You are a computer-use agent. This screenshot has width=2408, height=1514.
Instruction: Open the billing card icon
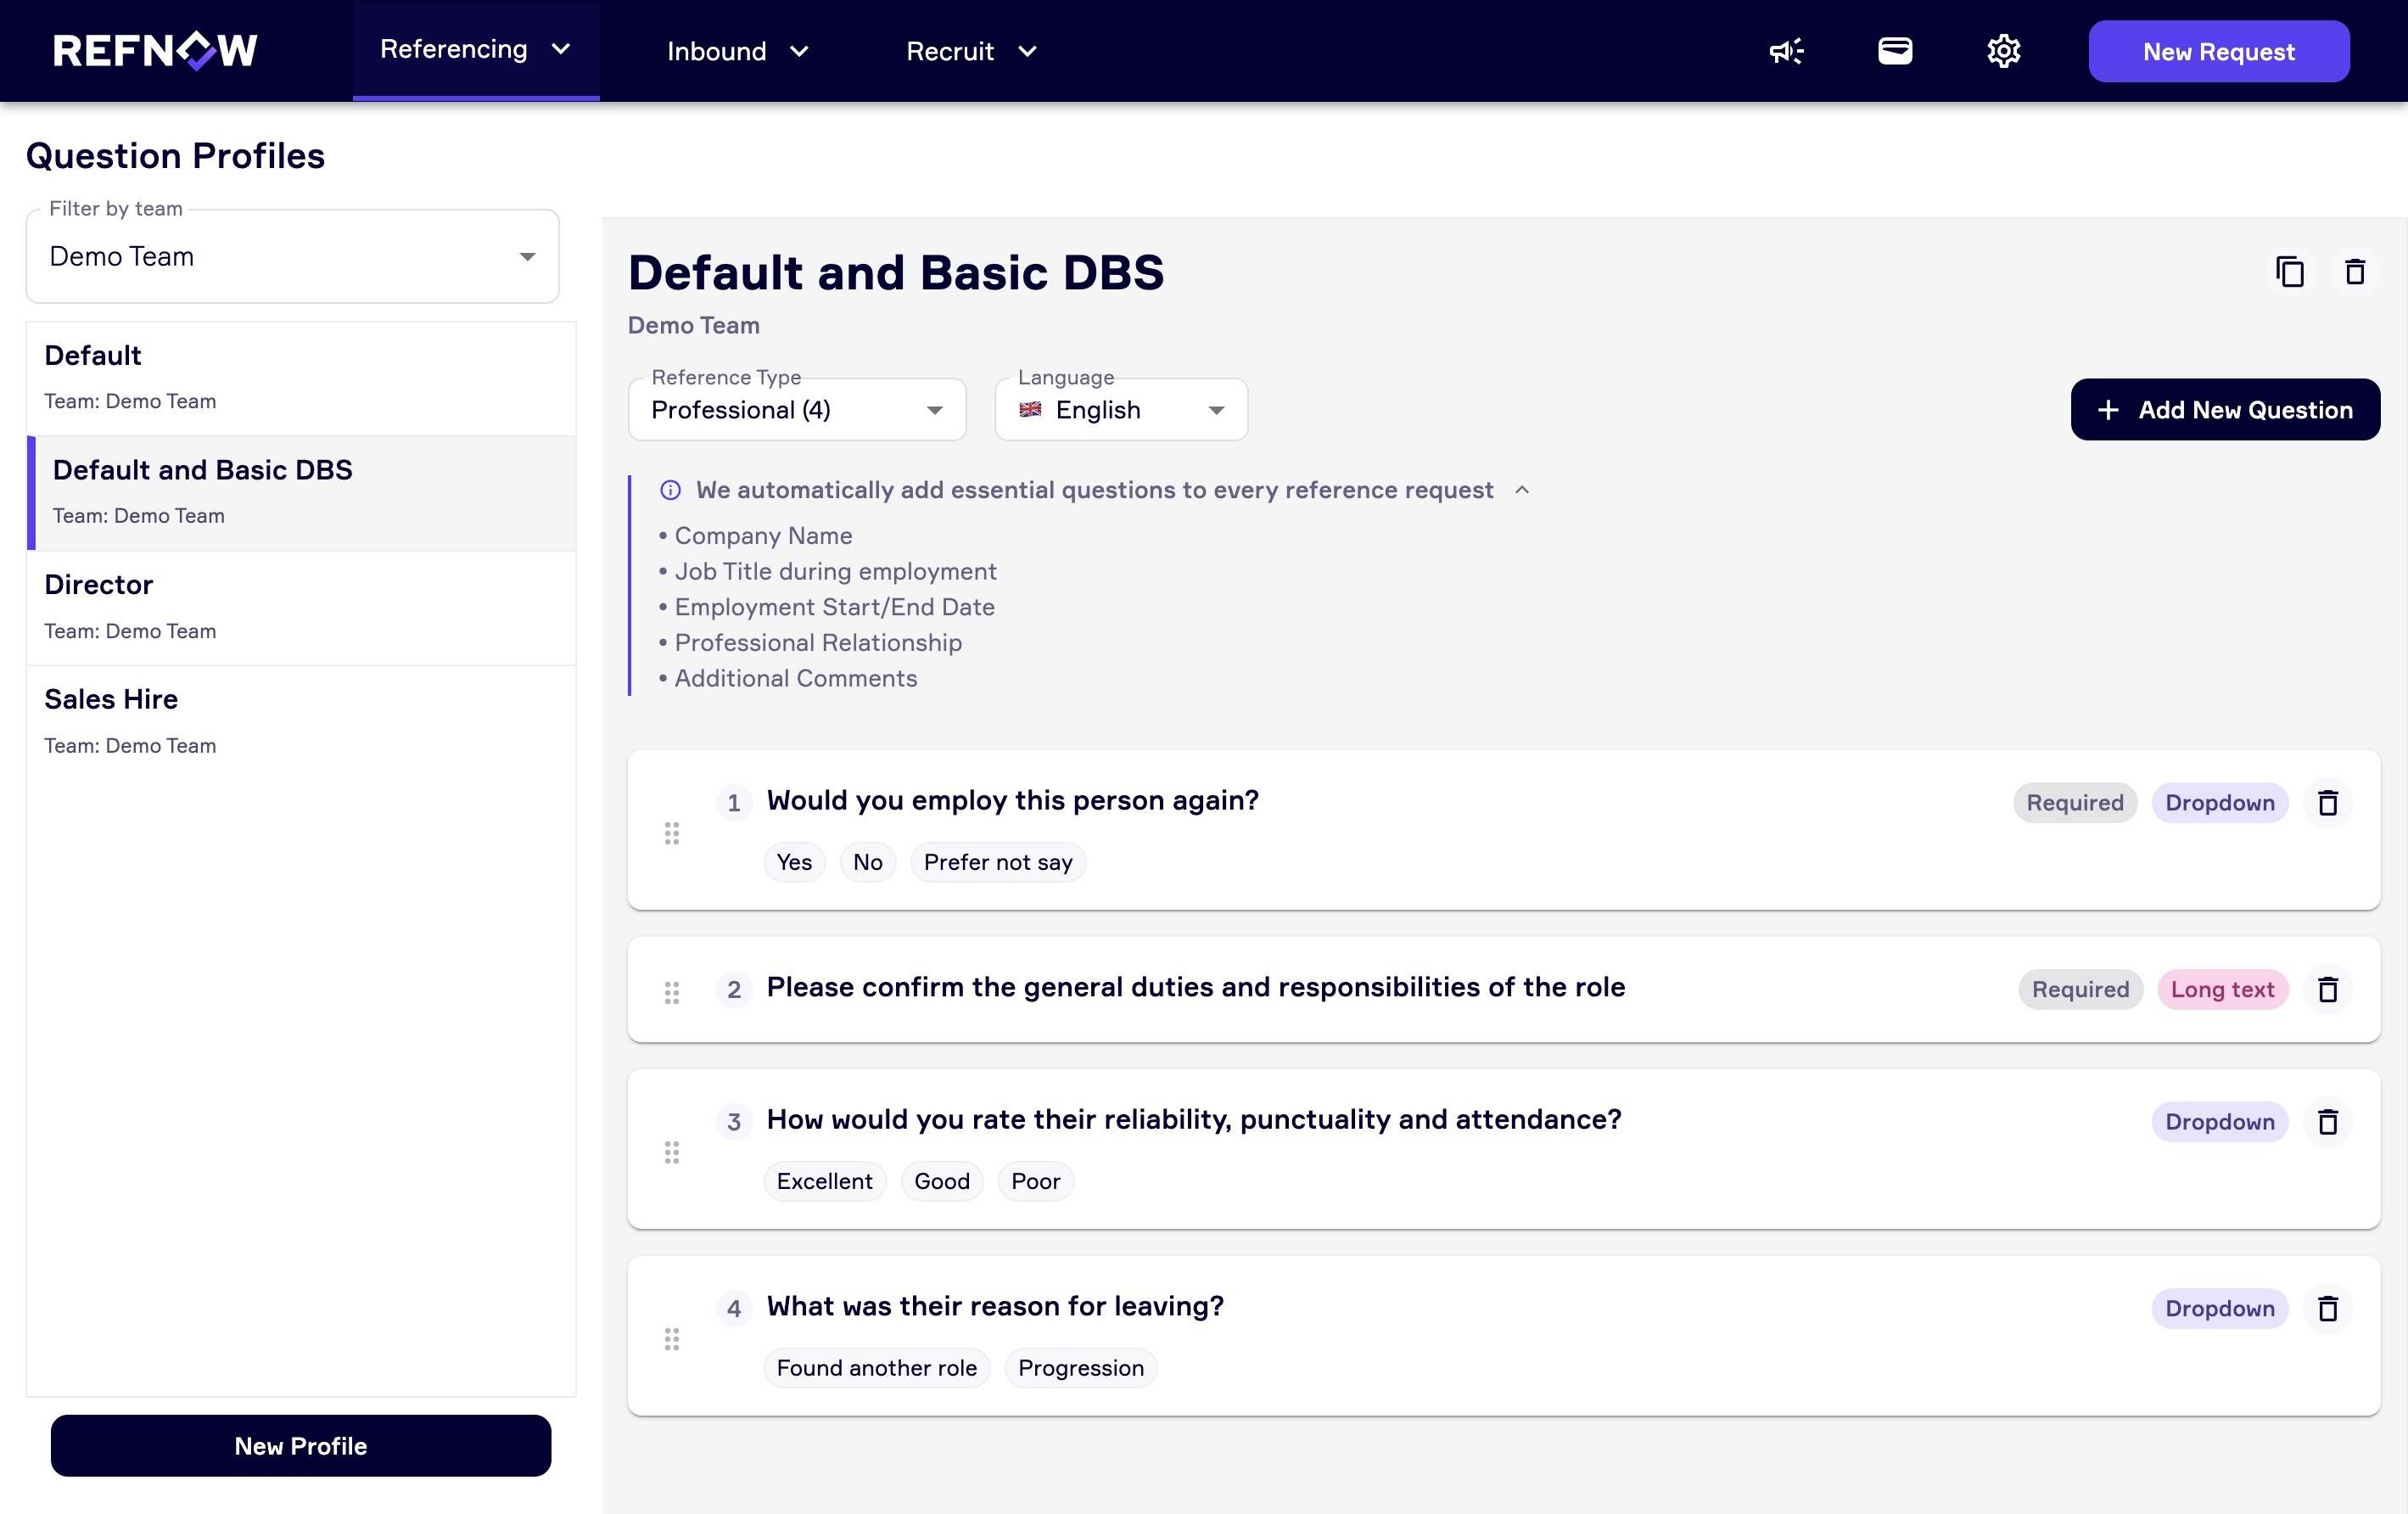(1894, 51)
